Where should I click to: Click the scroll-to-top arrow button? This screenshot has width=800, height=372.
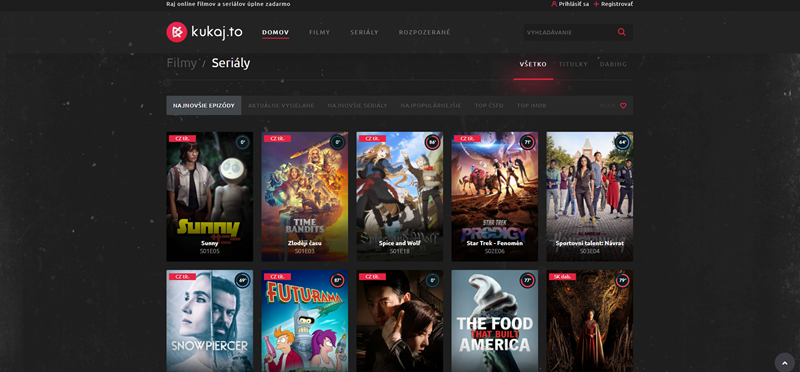tap(785, 362)
